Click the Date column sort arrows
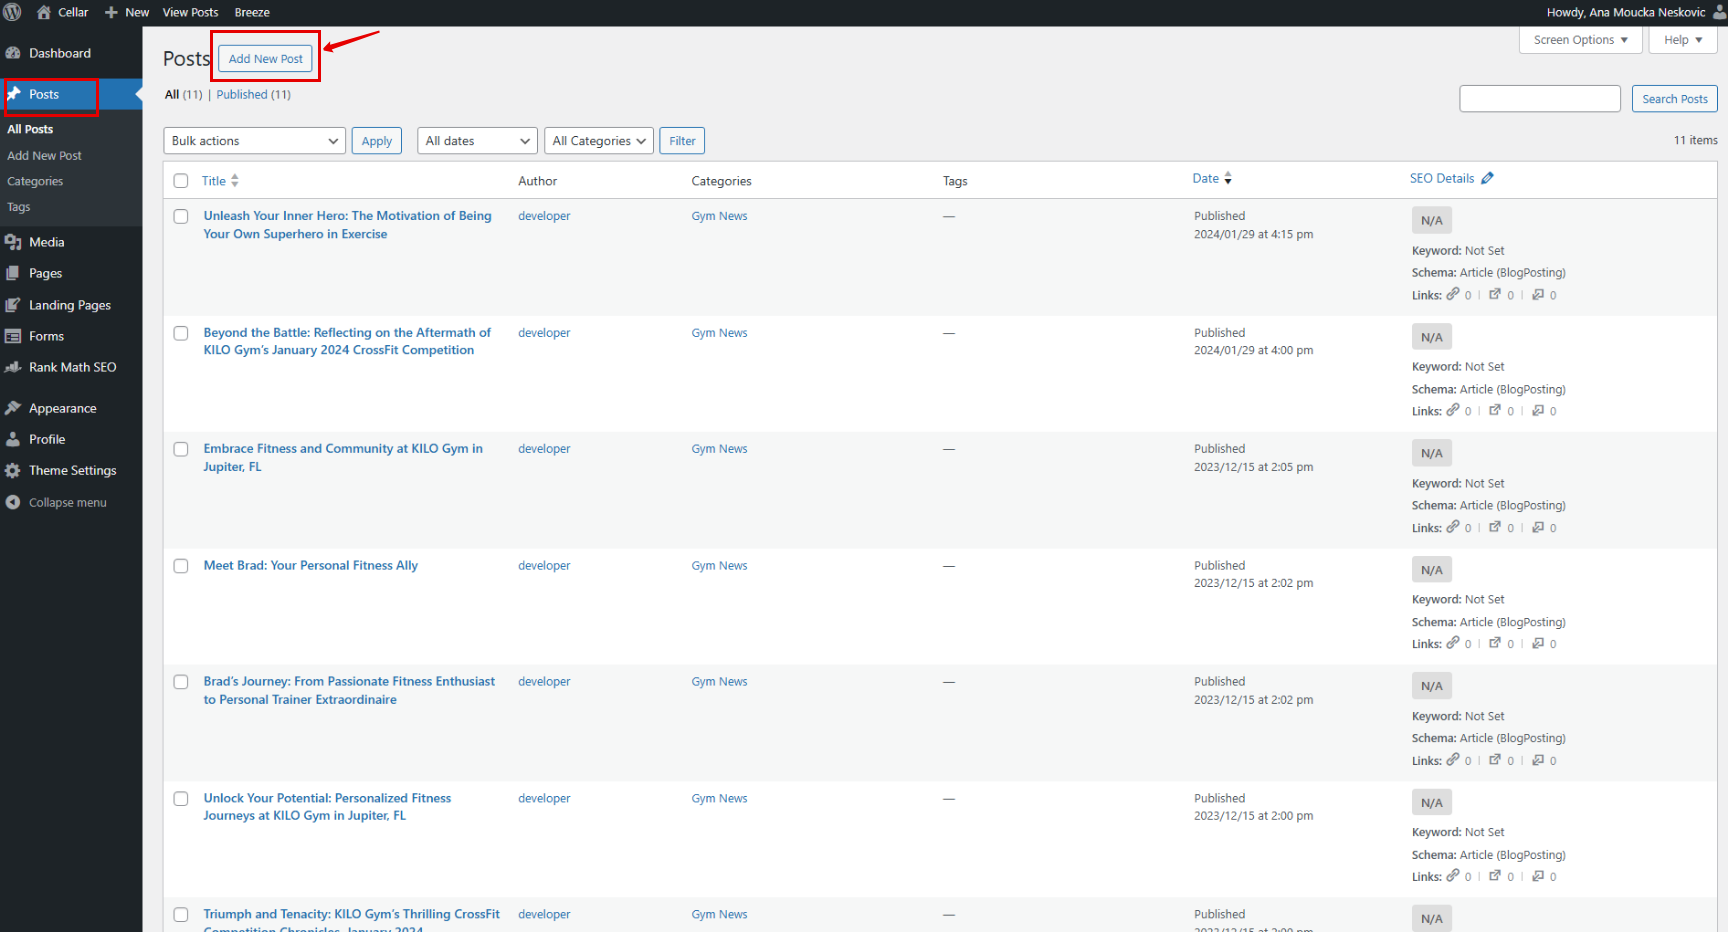This screenshot has width=1728, height=932. (1228, 179)
